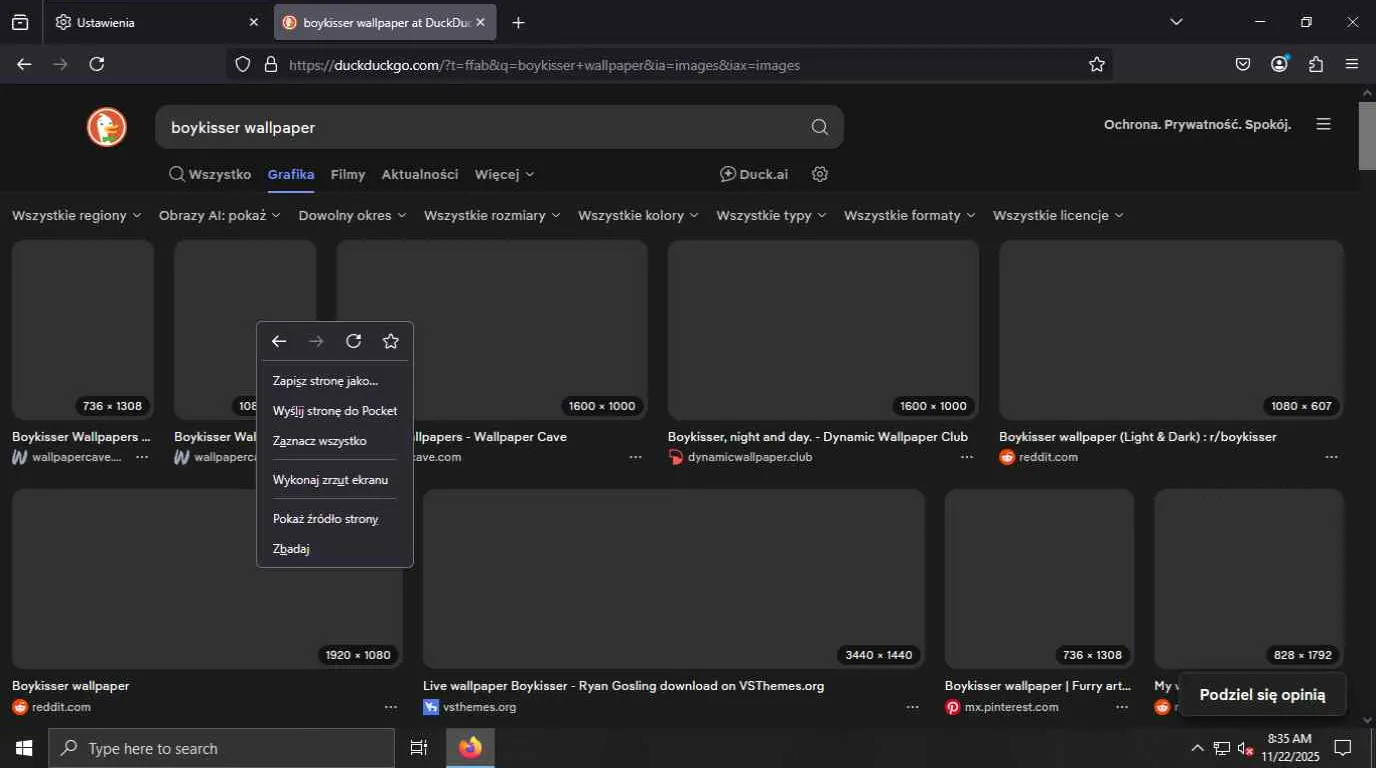This screenshot has width=1376, height=768.
Task: Submit search with the magnifier icon in the search box
Action: pyautogui.click(x=820, y=127)
